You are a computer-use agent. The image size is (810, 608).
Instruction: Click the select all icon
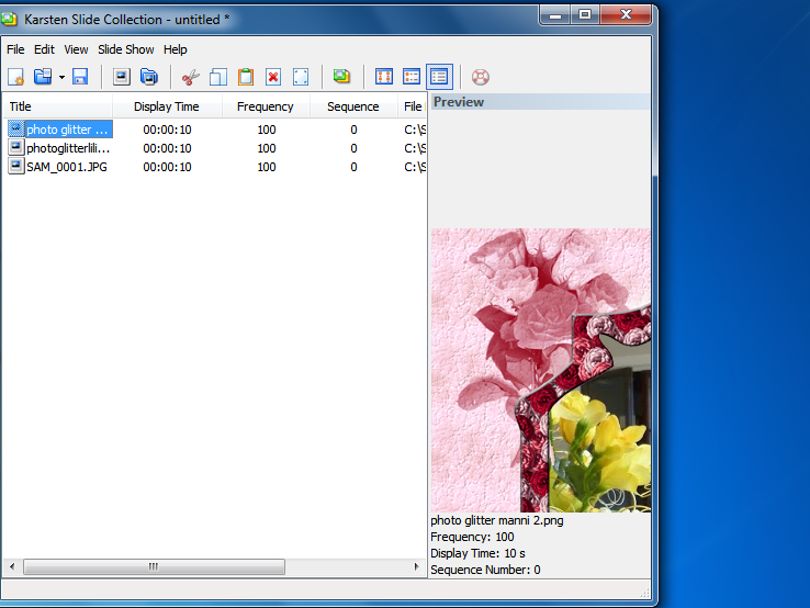(x=301, y=77)
